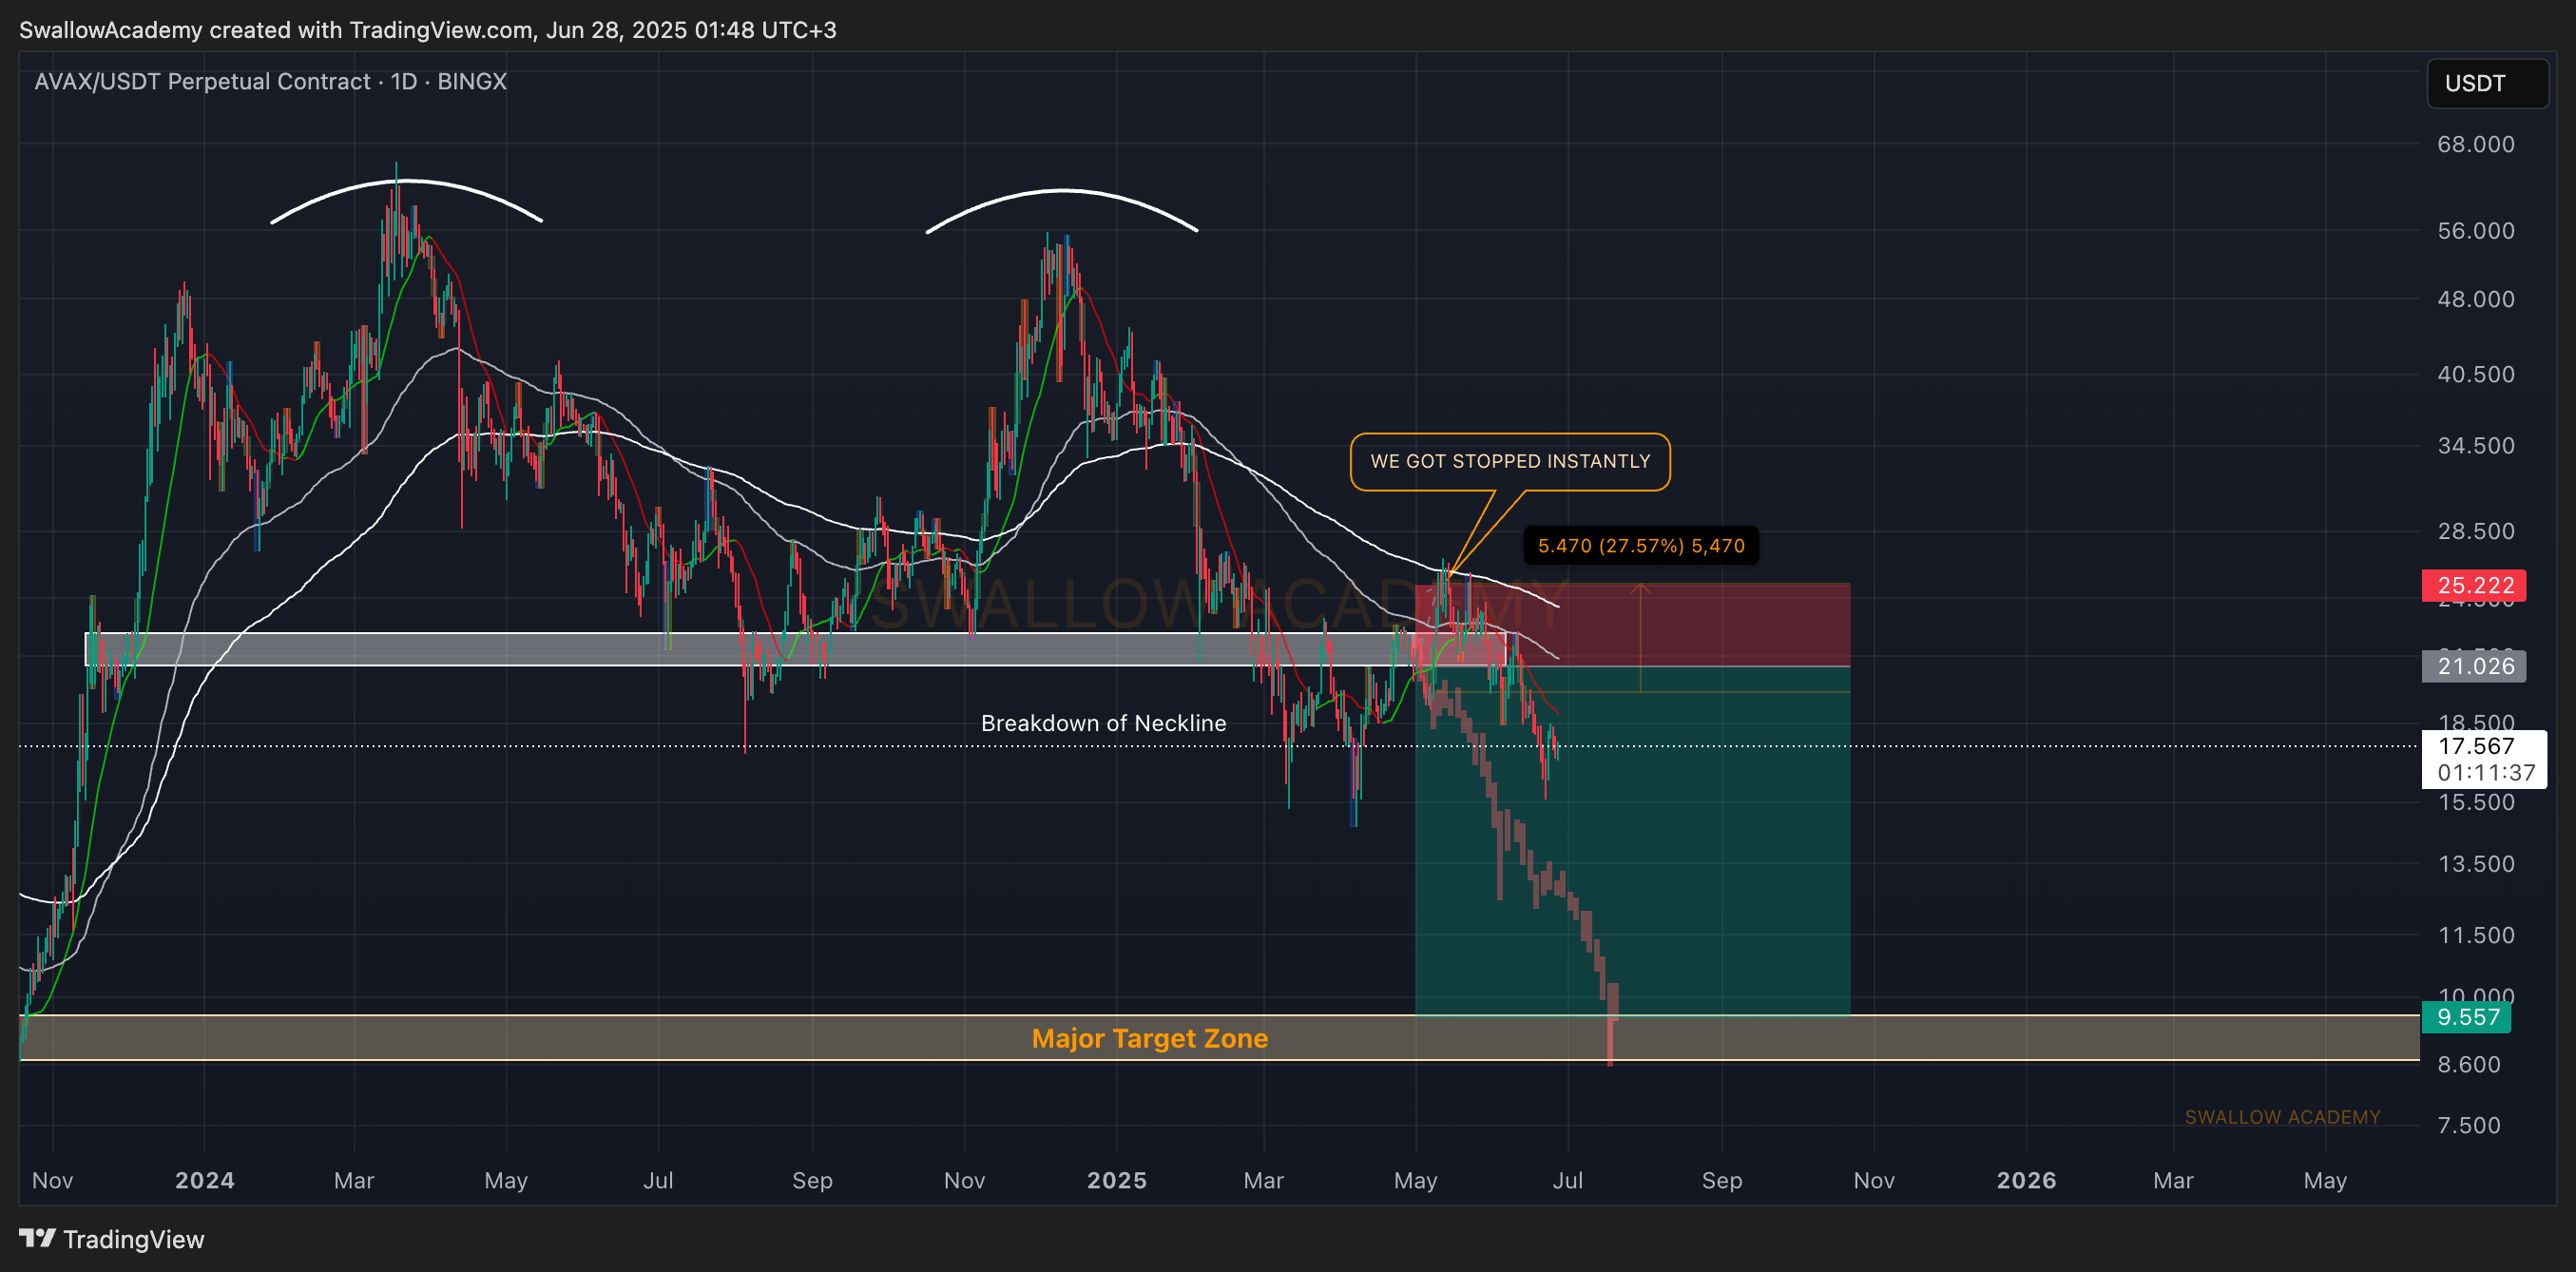Click the TradingView logo
The height and width of the screenshot is (1272, 2576).
click(112, 1239)
